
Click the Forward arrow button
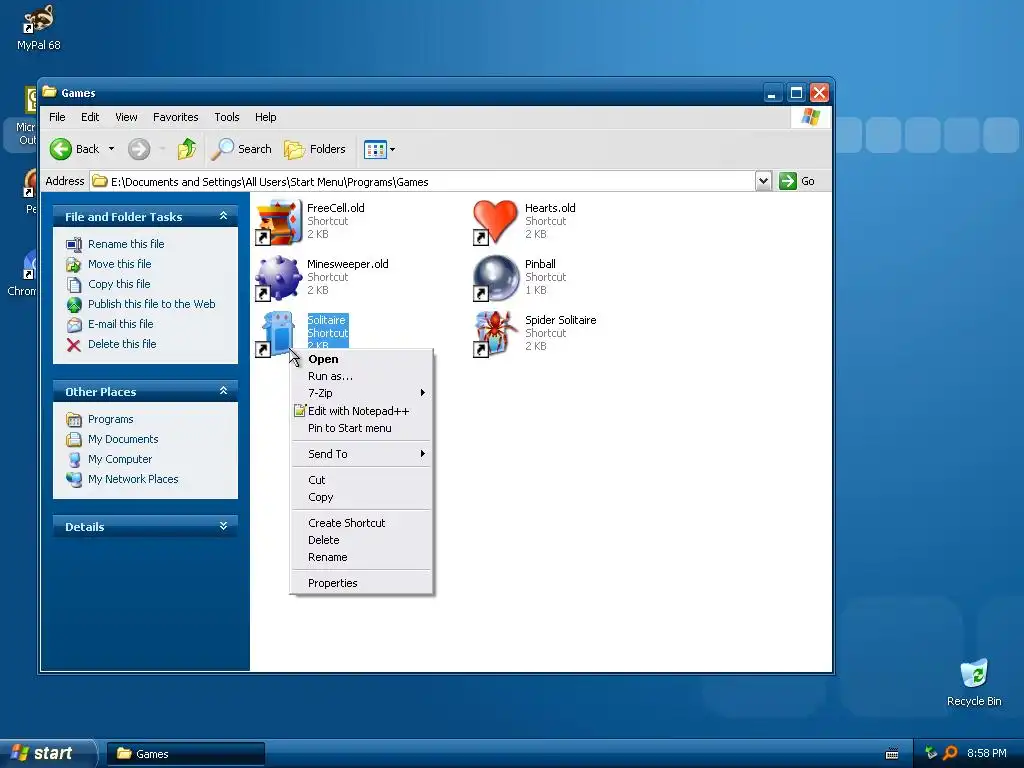coord(138,149)
